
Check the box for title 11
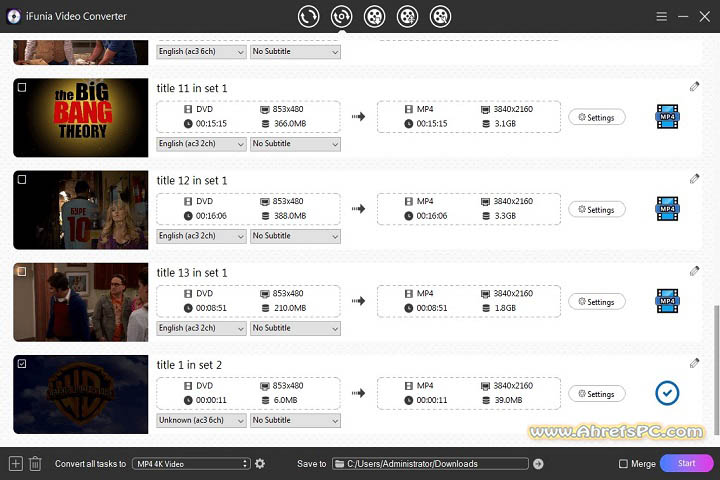pos(23,88)
